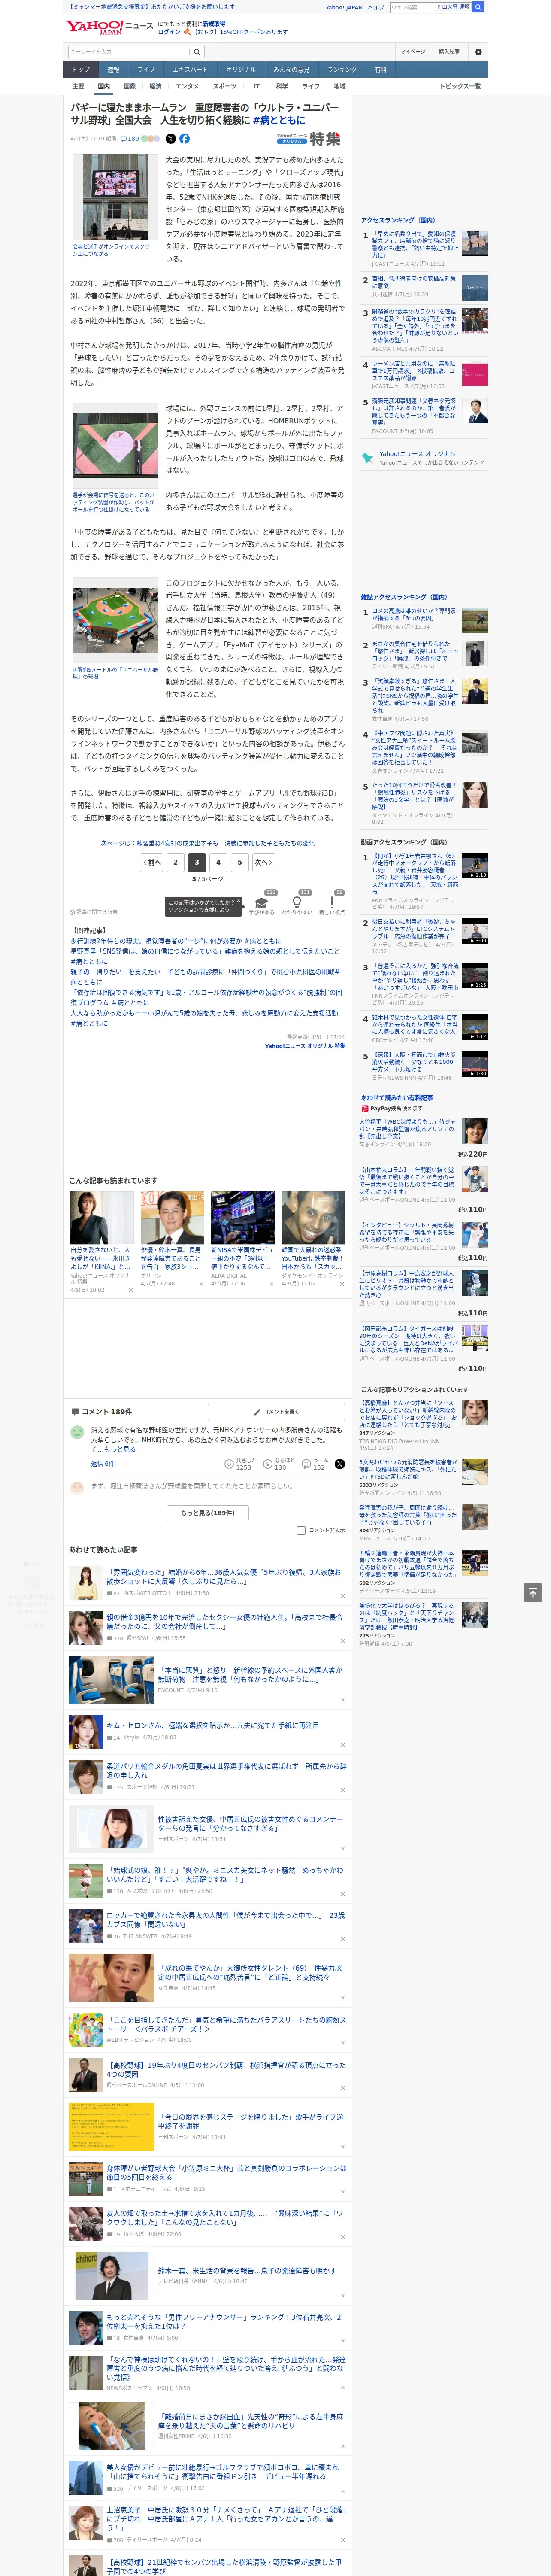React with the 新しい視点 exclamation icon

(332, 903)
